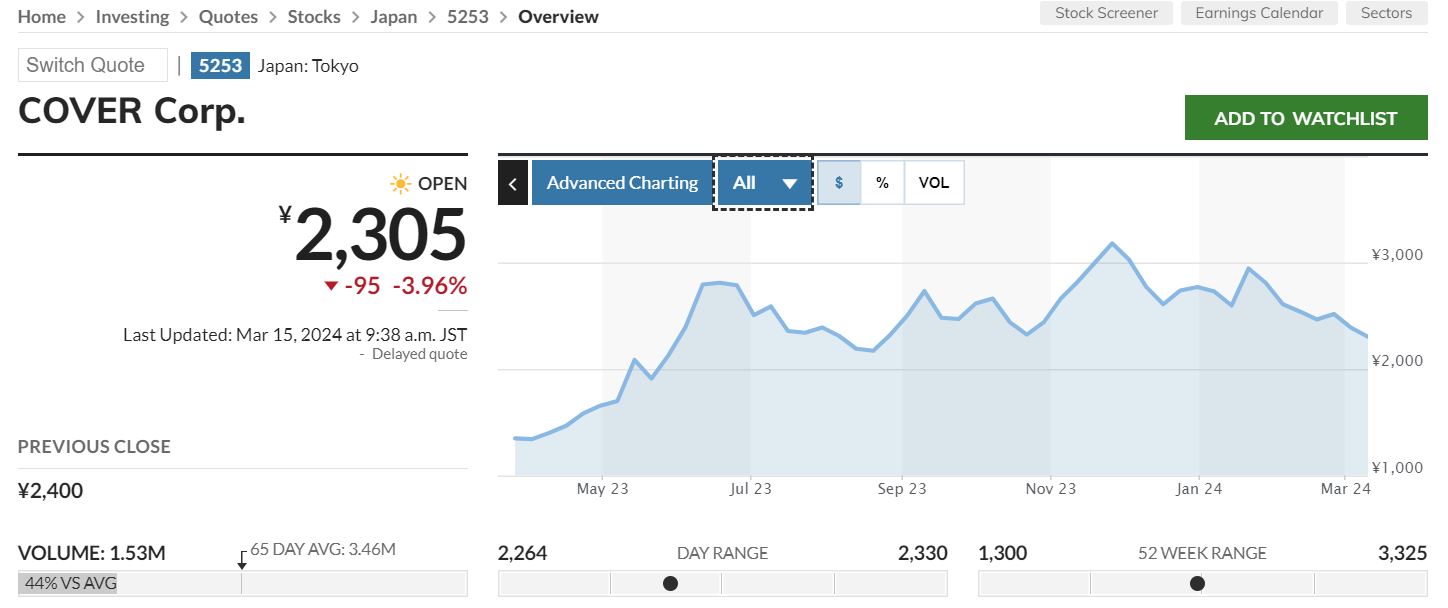Collapse chart with the left chevron button

pyautogui.click(x=513, y=183)
